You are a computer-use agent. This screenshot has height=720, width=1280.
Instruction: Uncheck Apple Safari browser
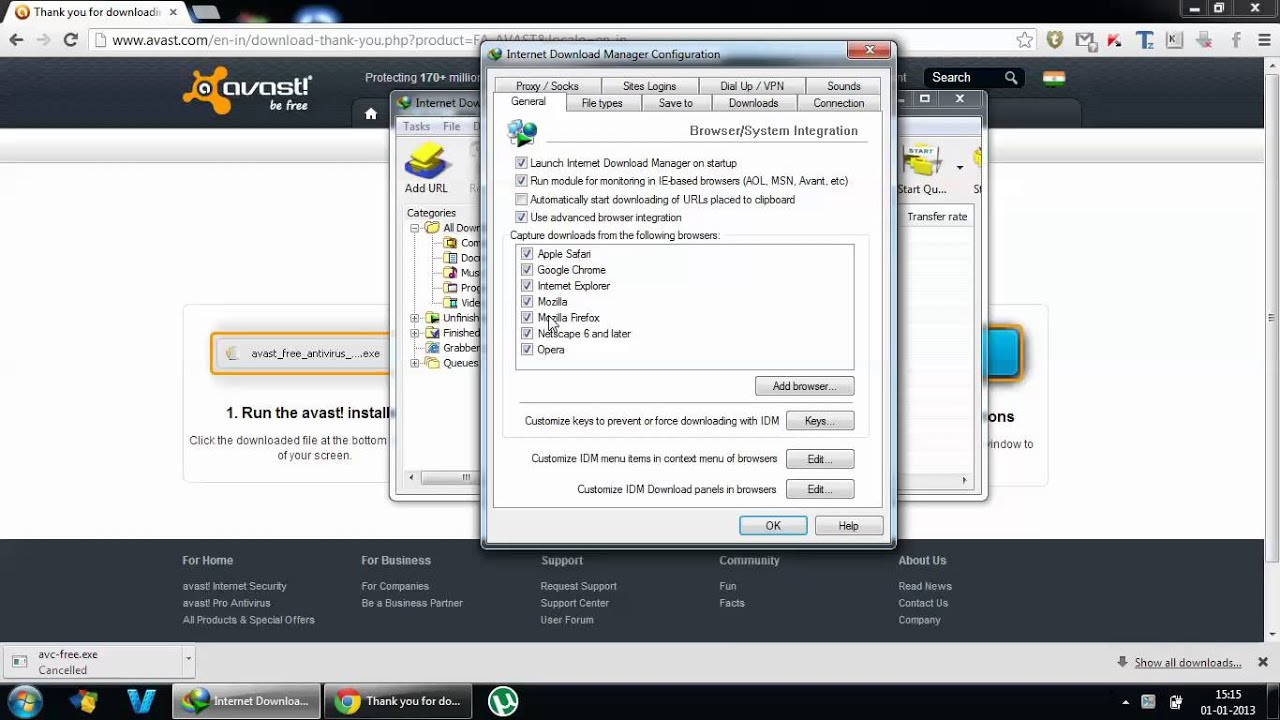point(527,254)
